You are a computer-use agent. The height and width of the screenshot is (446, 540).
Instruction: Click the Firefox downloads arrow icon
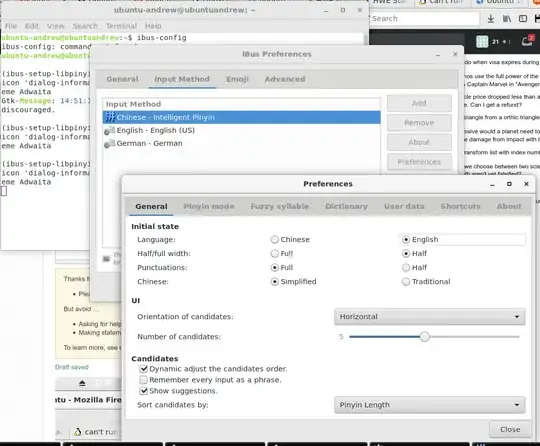491,19
